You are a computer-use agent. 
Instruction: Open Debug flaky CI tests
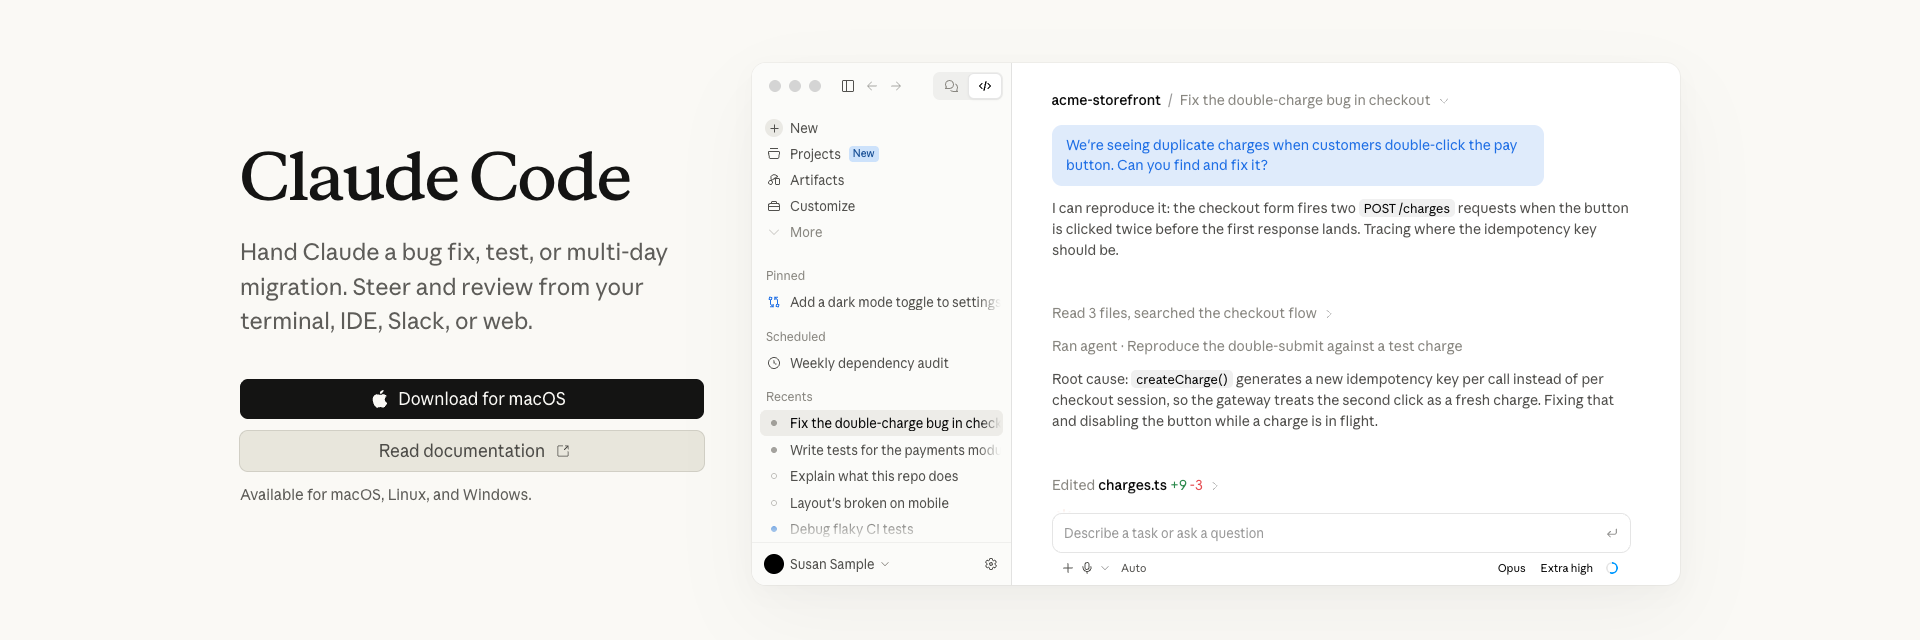click(x=851, y=529)
